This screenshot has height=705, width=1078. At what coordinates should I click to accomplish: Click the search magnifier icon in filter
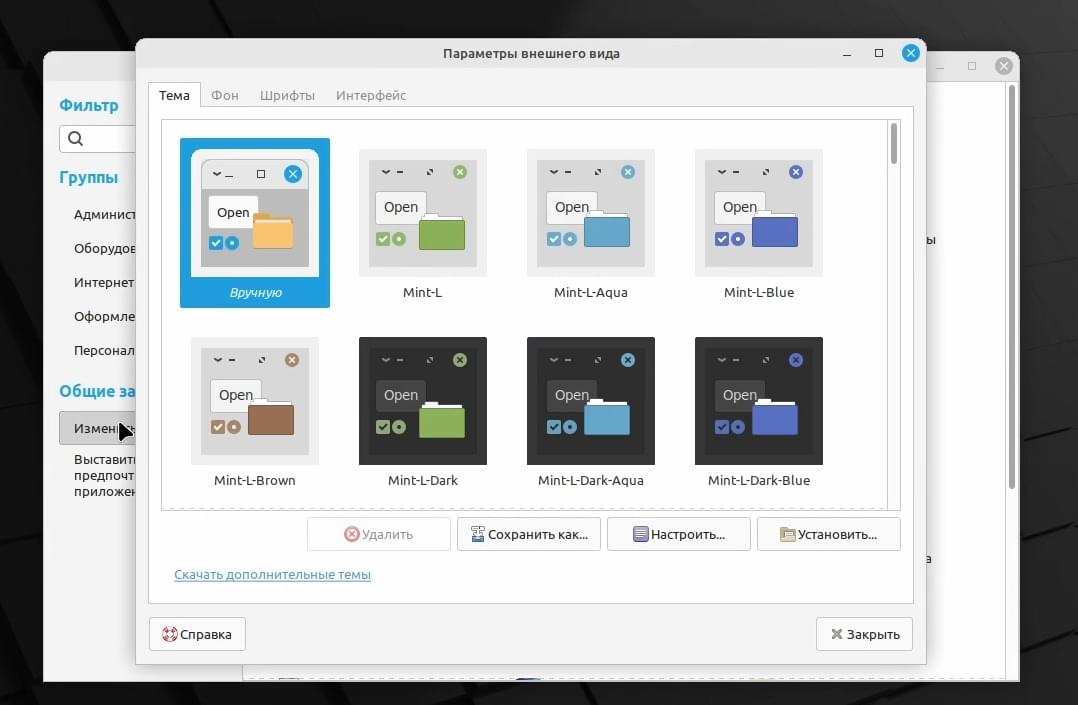(x=76, y=139)
